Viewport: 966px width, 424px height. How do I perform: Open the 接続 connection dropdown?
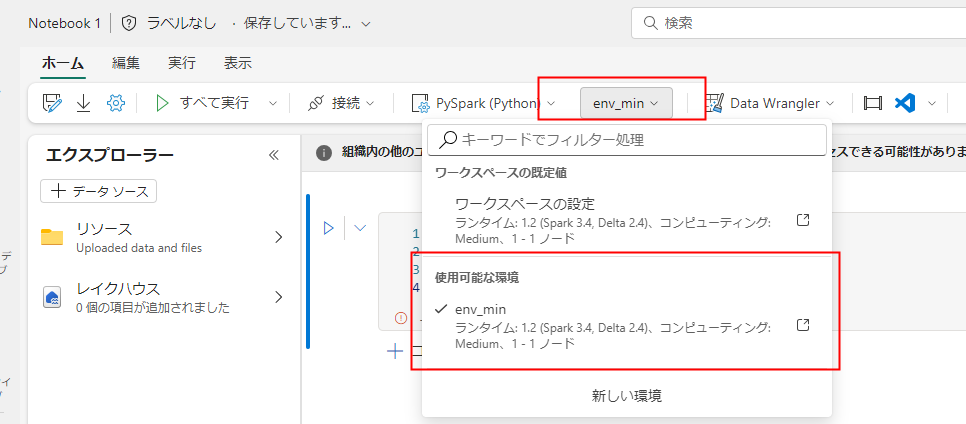click(341, 104)
